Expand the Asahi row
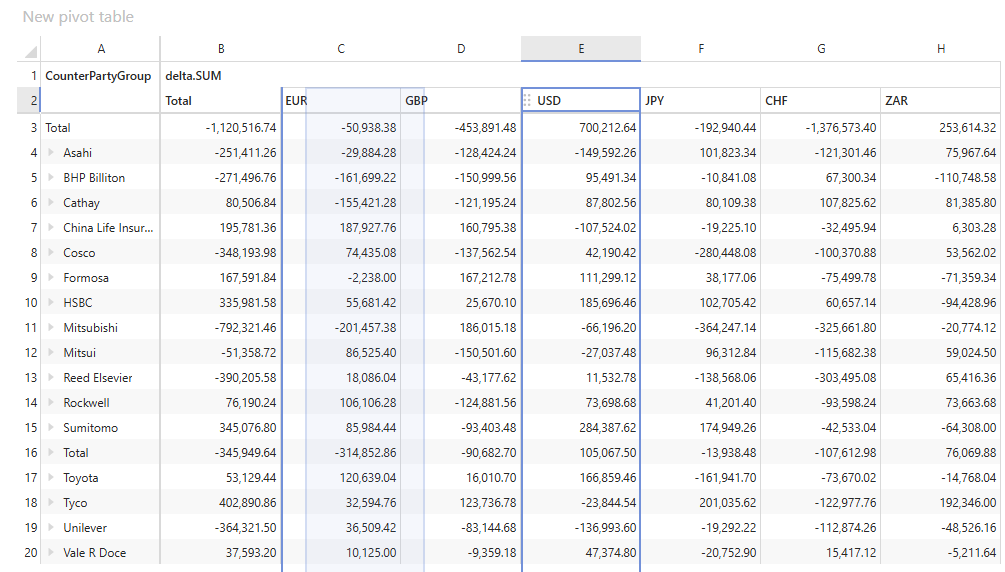The height and width of the screenshot is (572, 1005). point(51,153)
